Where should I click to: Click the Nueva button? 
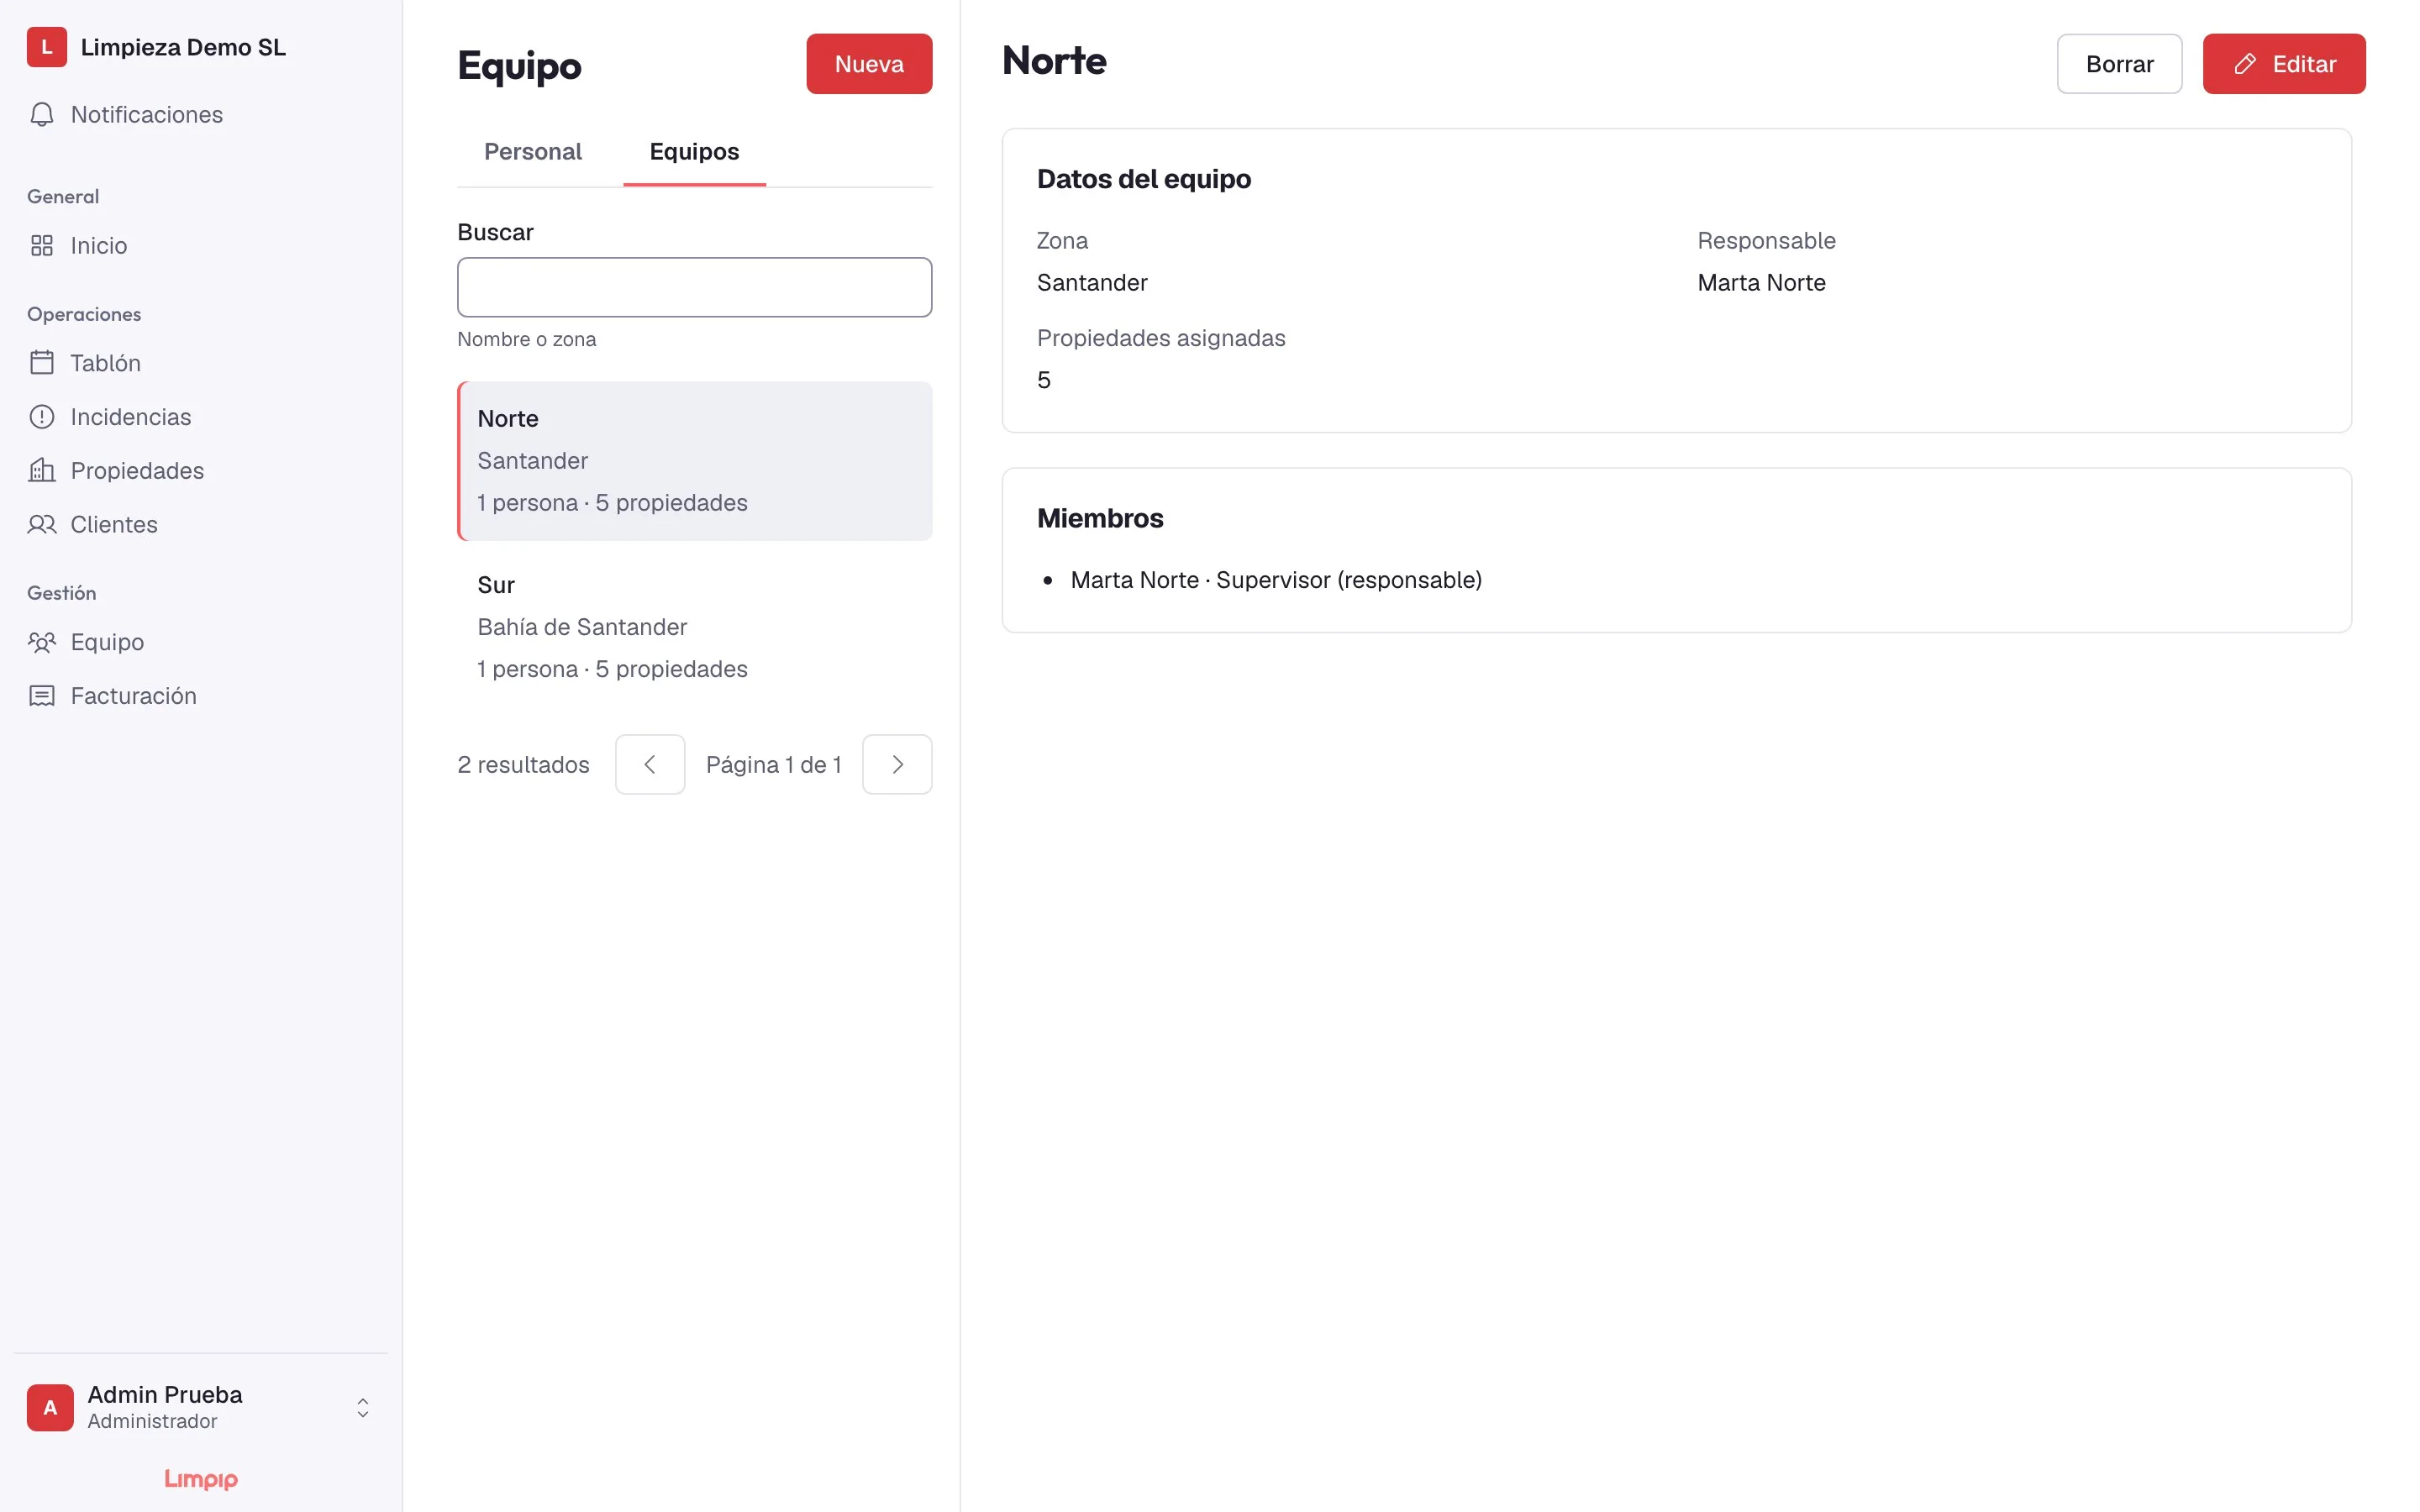(869, 64)
